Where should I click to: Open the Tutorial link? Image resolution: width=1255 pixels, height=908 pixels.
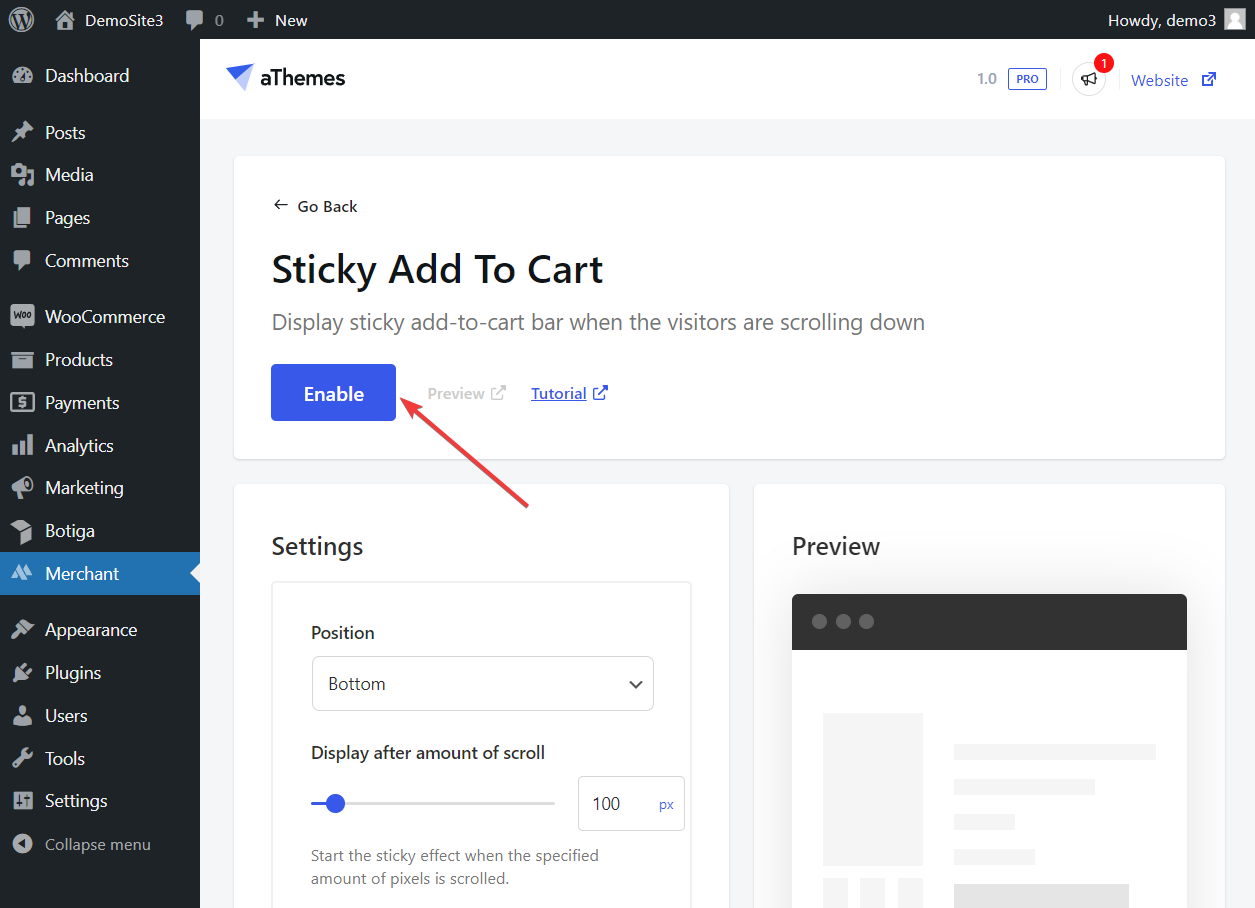(x=559, y=393)
